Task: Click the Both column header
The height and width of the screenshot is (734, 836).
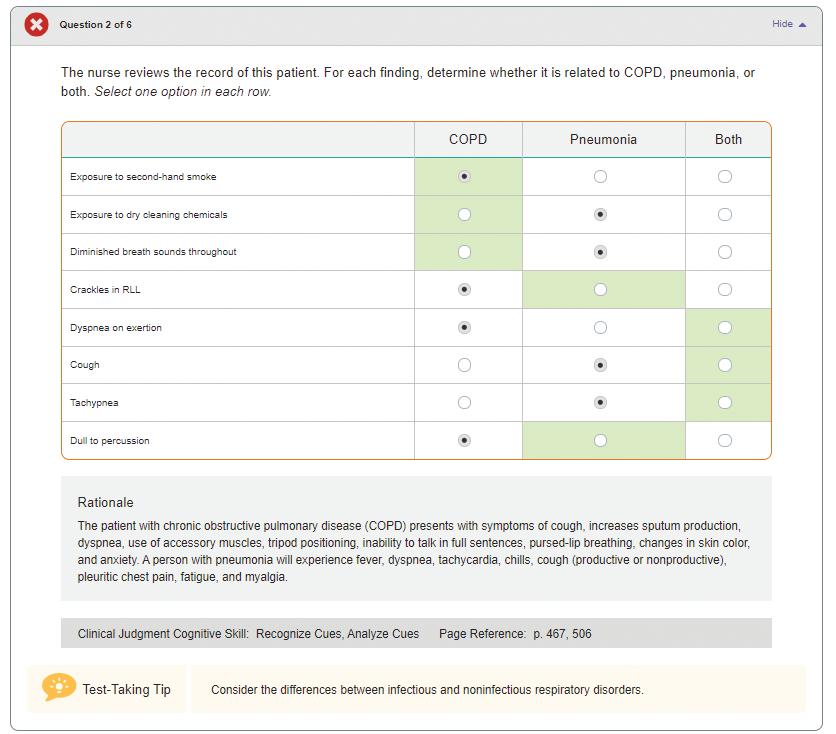Action: tap(728, 139)
